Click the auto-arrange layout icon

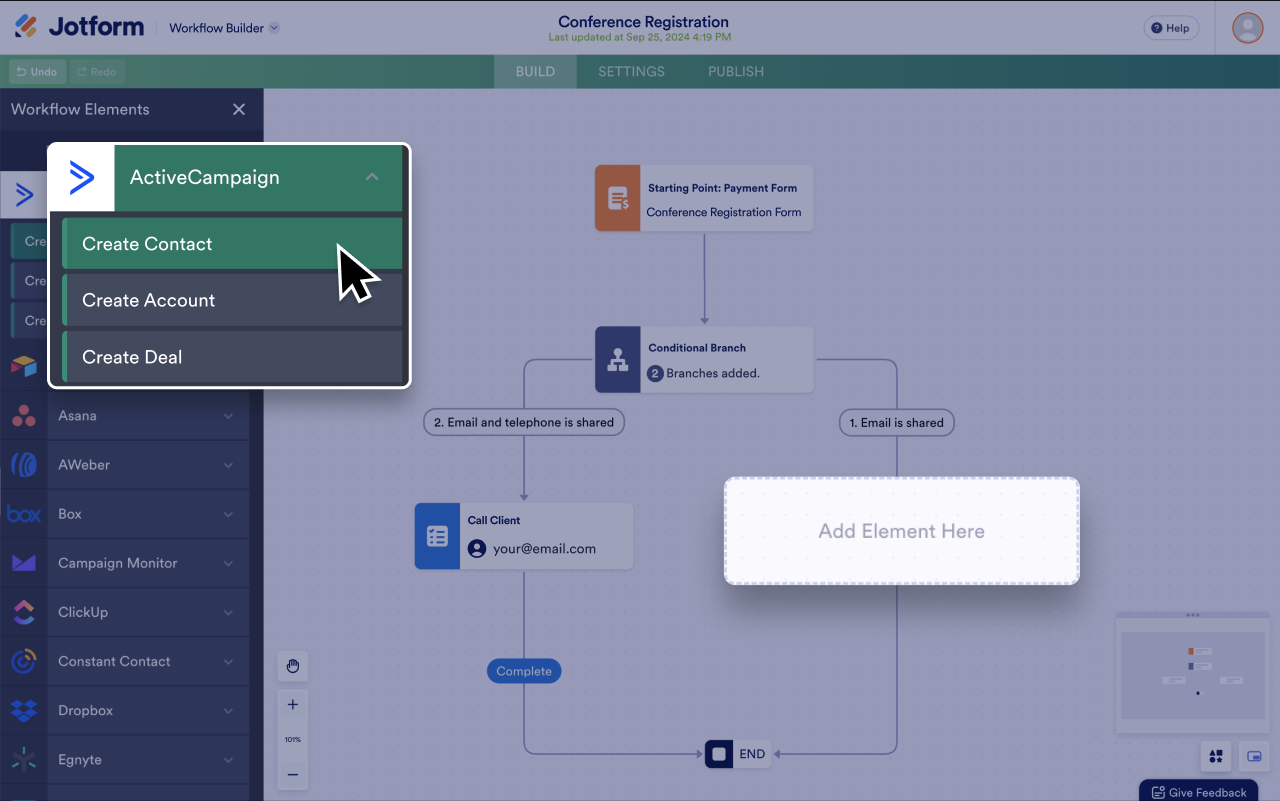[x=1216, y=756]
